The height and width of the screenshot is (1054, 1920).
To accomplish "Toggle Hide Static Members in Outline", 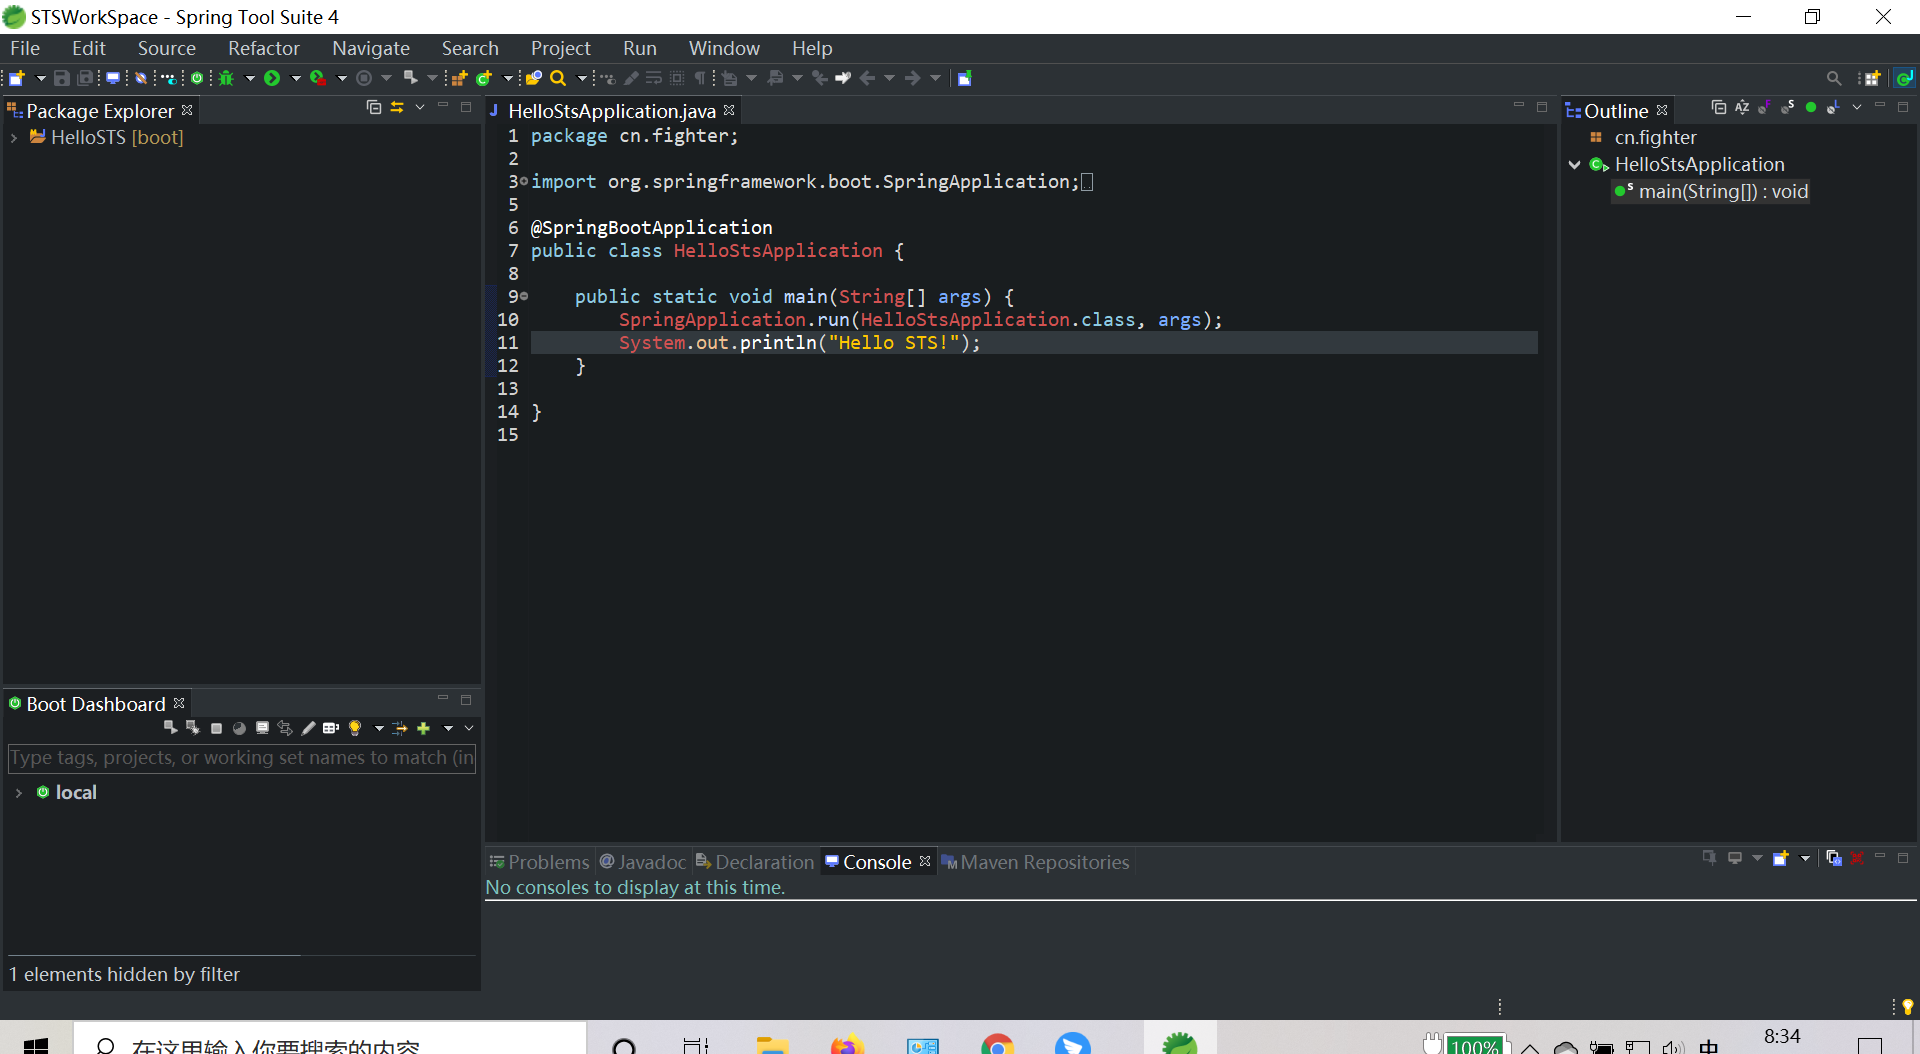I will pyautogui.click(x=1788, y=107).
